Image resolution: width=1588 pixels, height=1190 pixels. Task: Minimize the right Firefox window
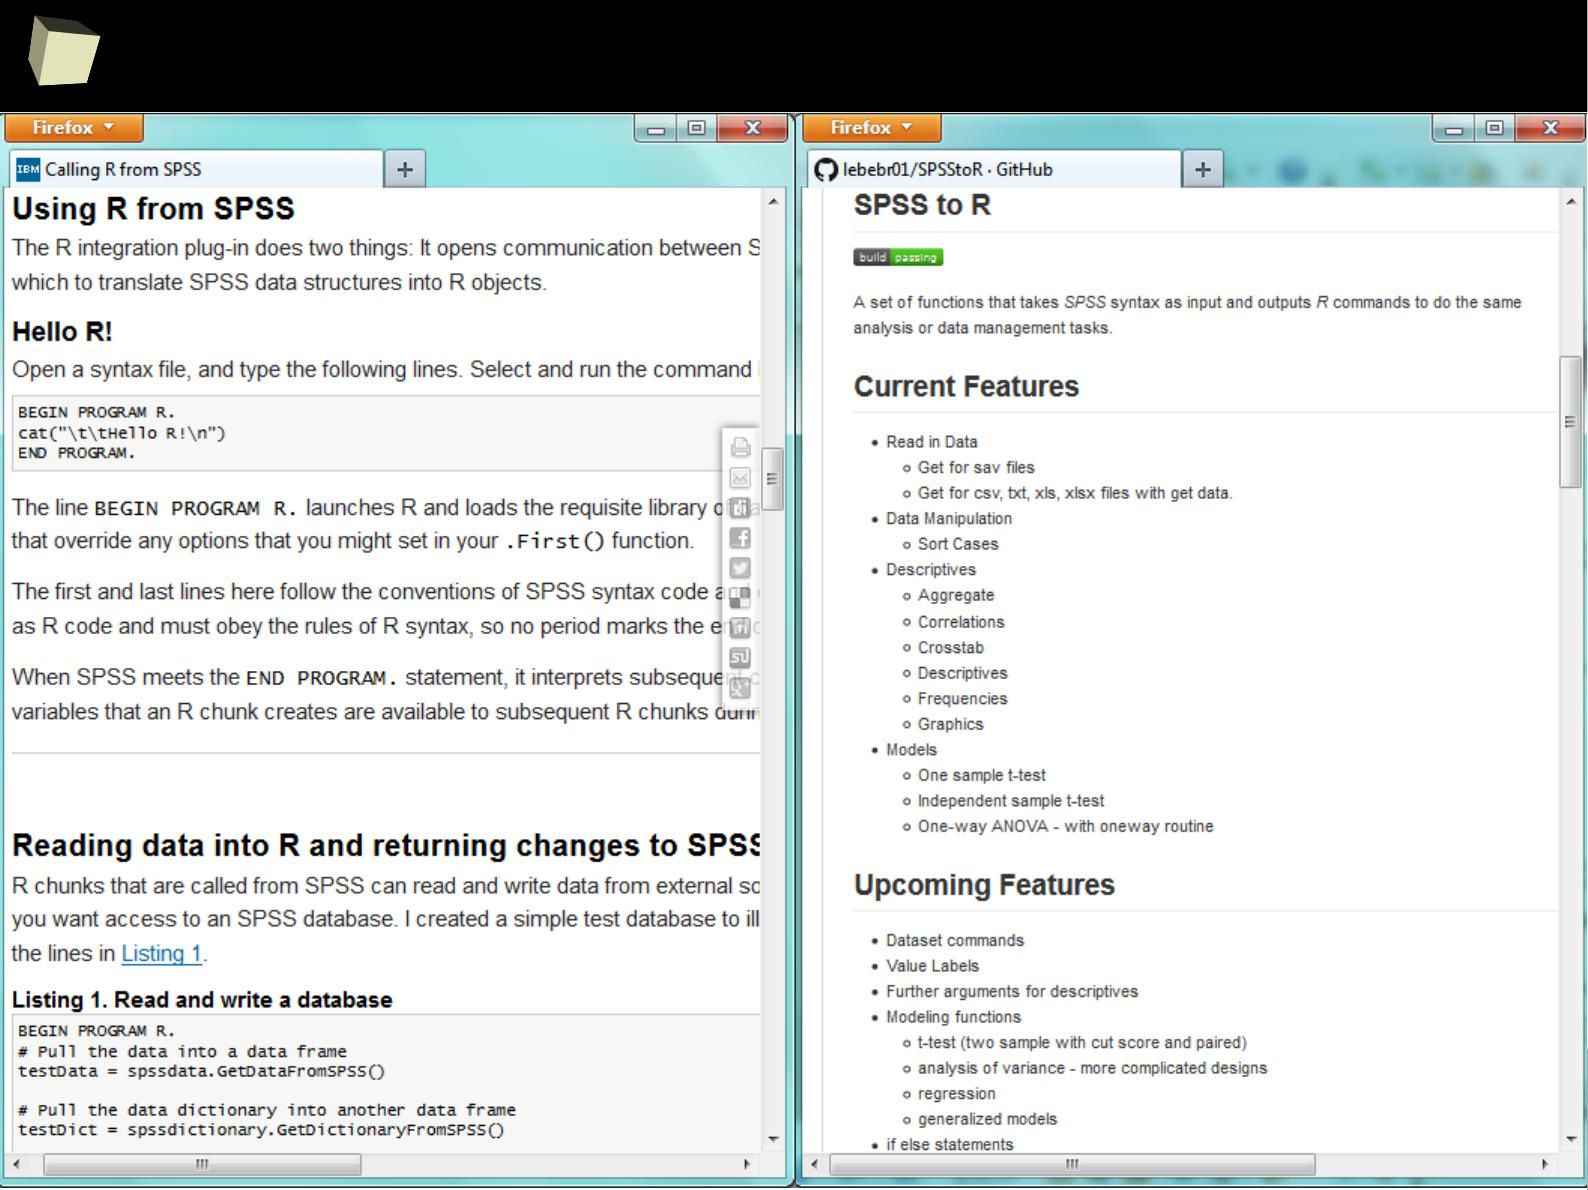pos(1454,128)
